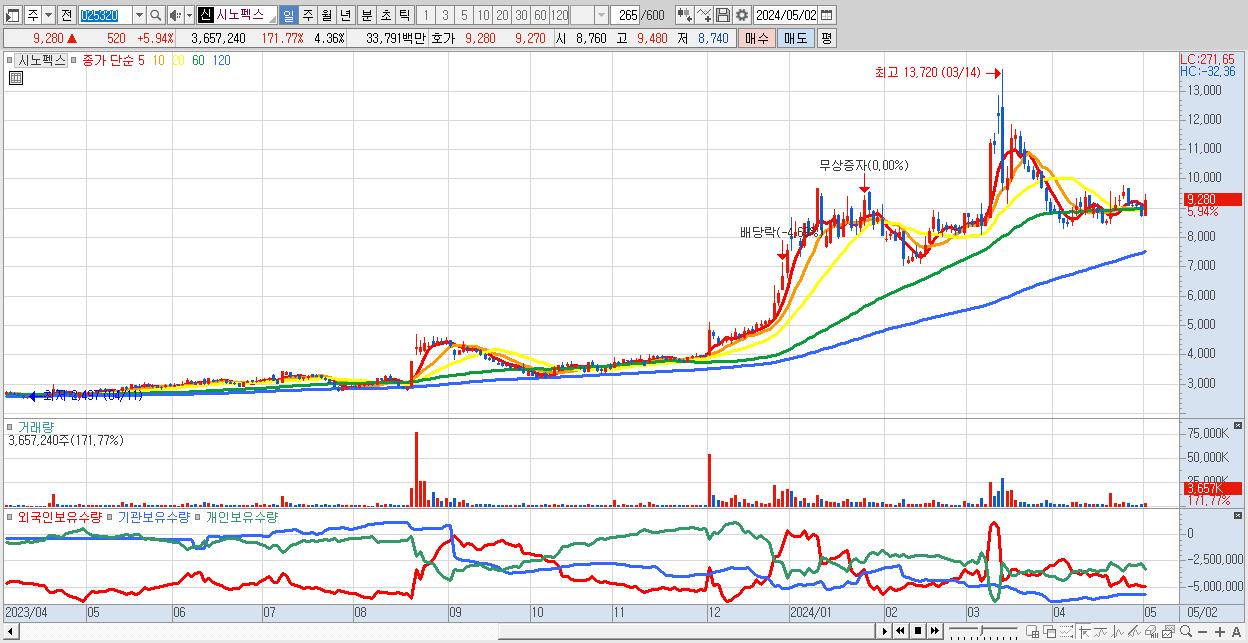Image resolution: width=1248 pixels, height=643 pixels.
Task: Select the 주 weekly period button
Action: pos(307,15)
